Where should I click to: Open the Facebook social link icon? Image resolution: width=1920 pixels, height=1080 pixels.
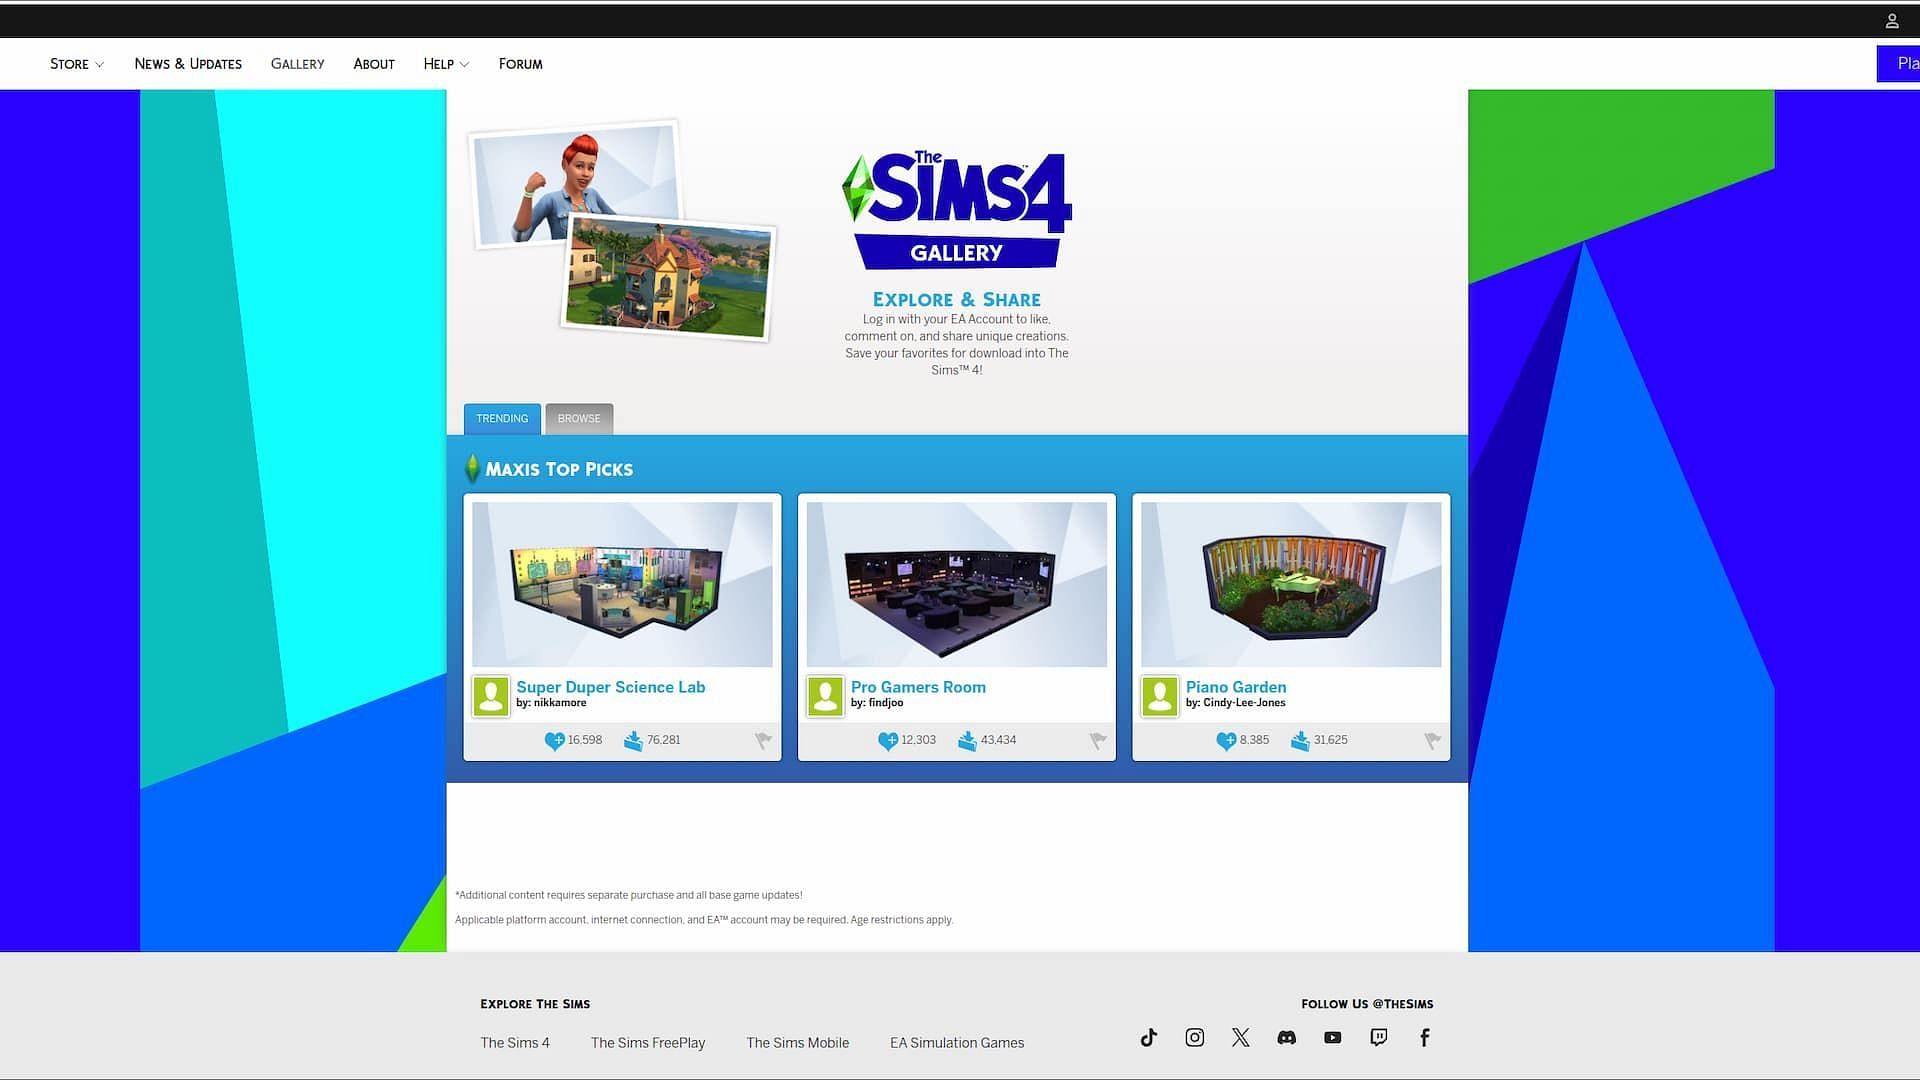[1424, 1037]
